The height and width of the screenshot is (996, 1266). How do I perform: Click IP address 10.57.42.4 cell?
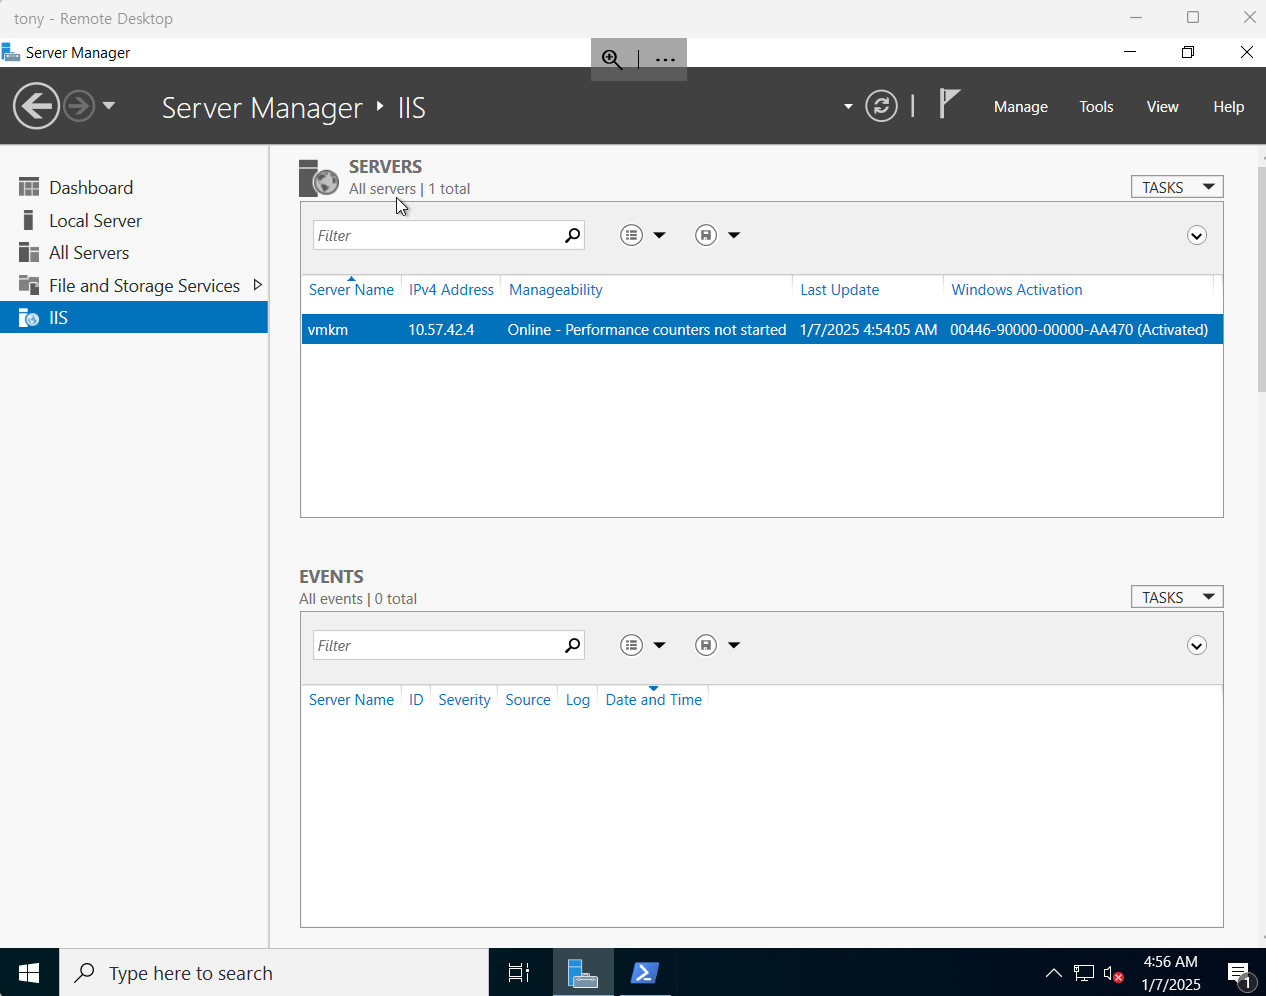(441, 330)
